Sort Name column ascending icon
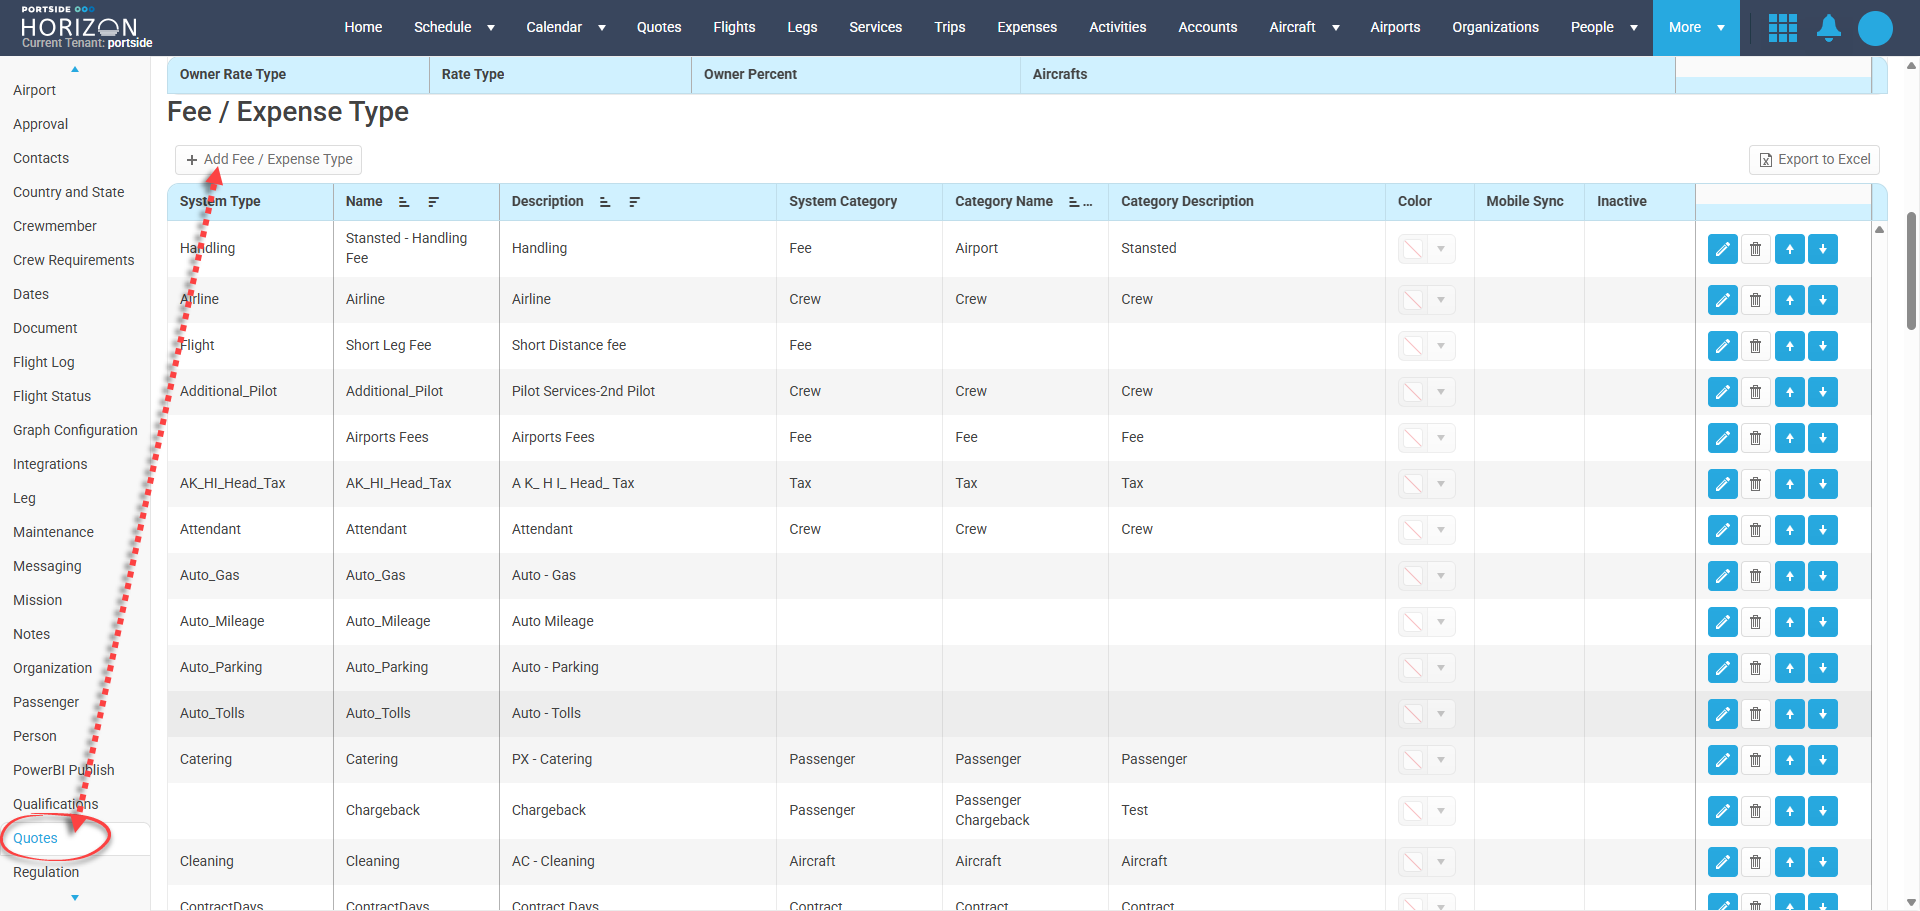The height and width of the screenshot is (911, 1920). (x=404, y=202)
